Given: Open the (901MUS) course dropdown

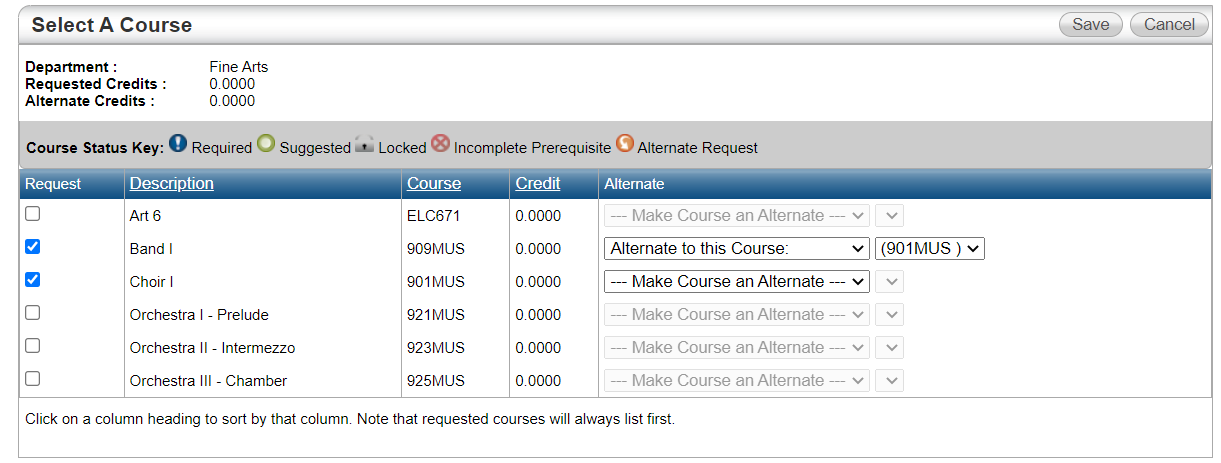Looking at the screenshot, I should (930, 248).
